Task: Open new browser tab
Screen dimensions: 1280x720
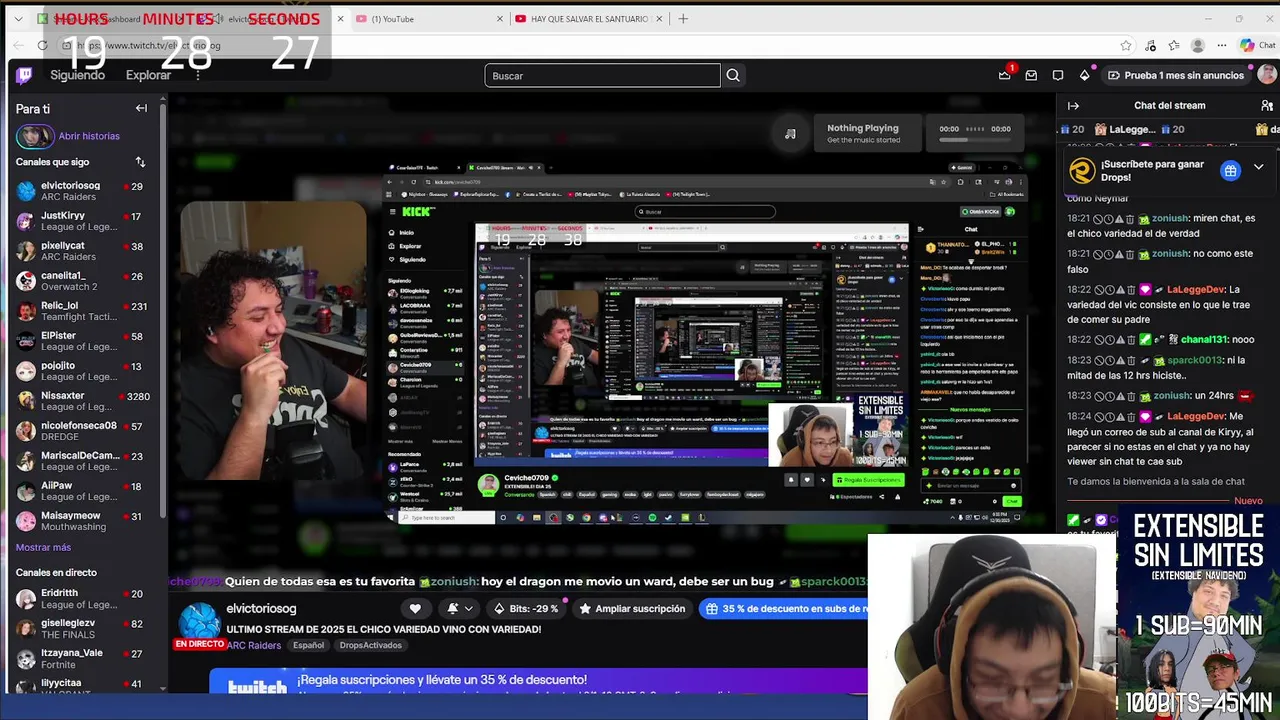Action: [683, 18]
